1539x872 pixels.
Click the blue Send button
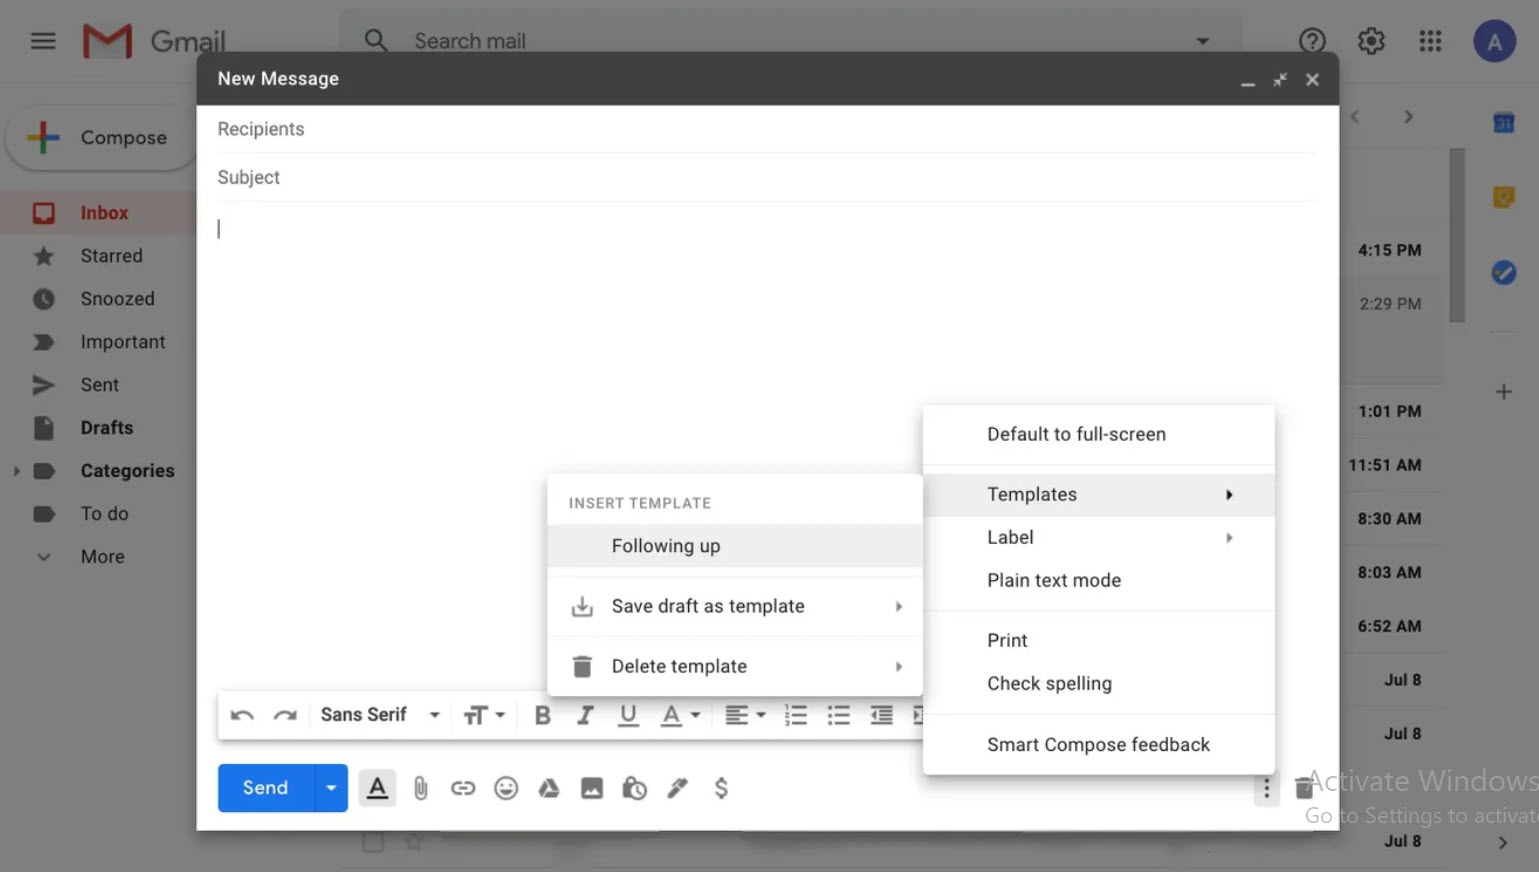tap(265, 788)
